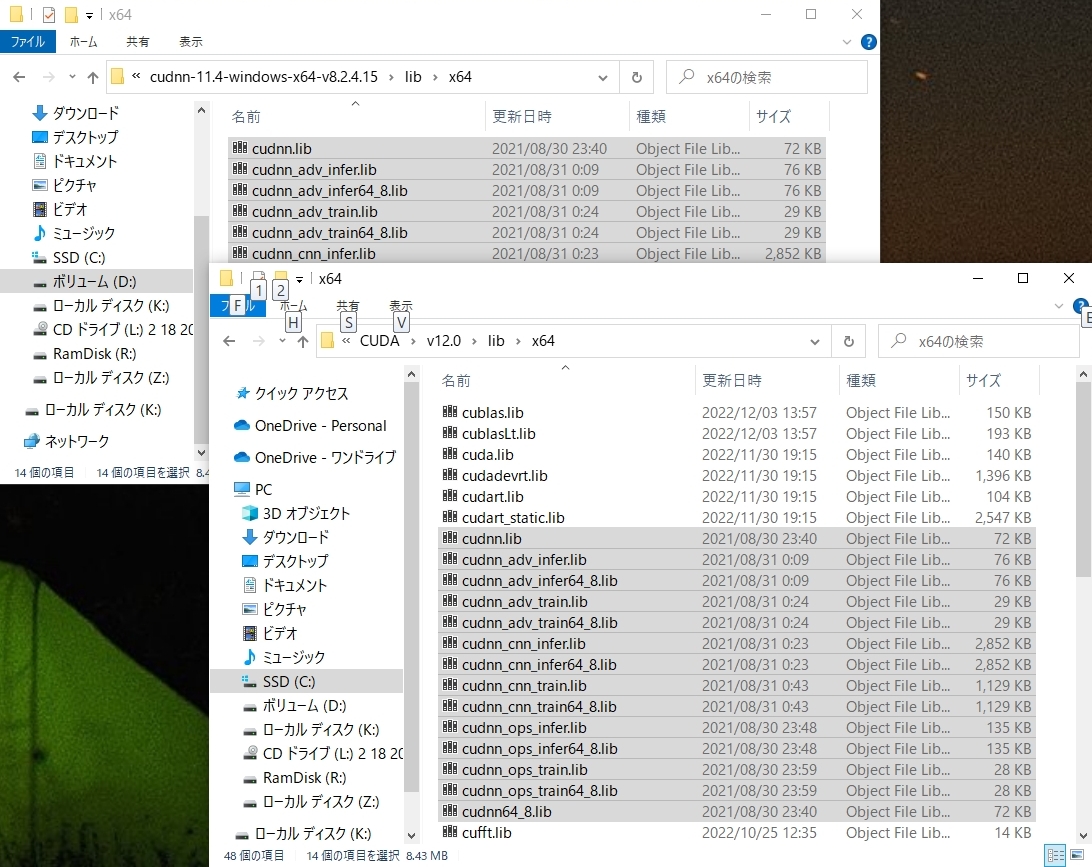
Task: Open ビデオ in CUDA window sidebar
Action: point(280,633)
